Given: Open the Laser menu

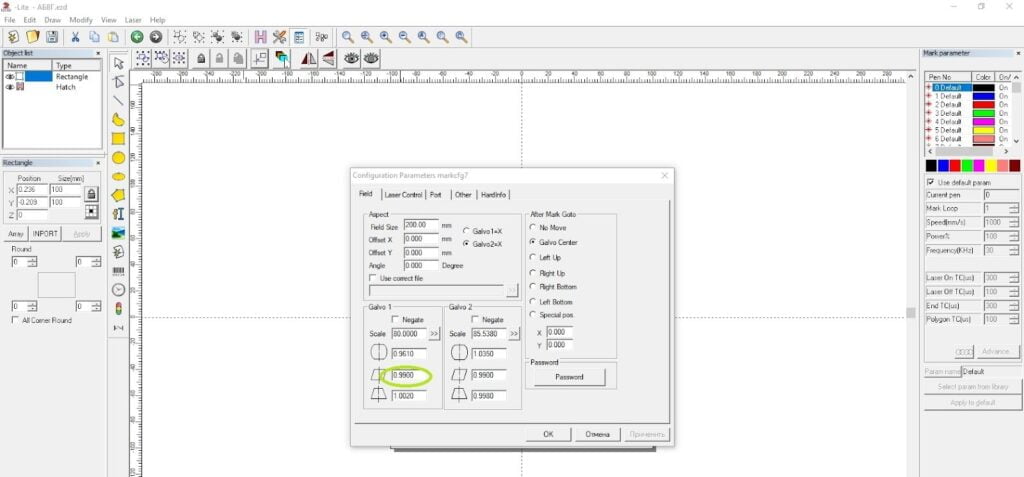Looking at the screenshot, I should (x=133, y=20).
